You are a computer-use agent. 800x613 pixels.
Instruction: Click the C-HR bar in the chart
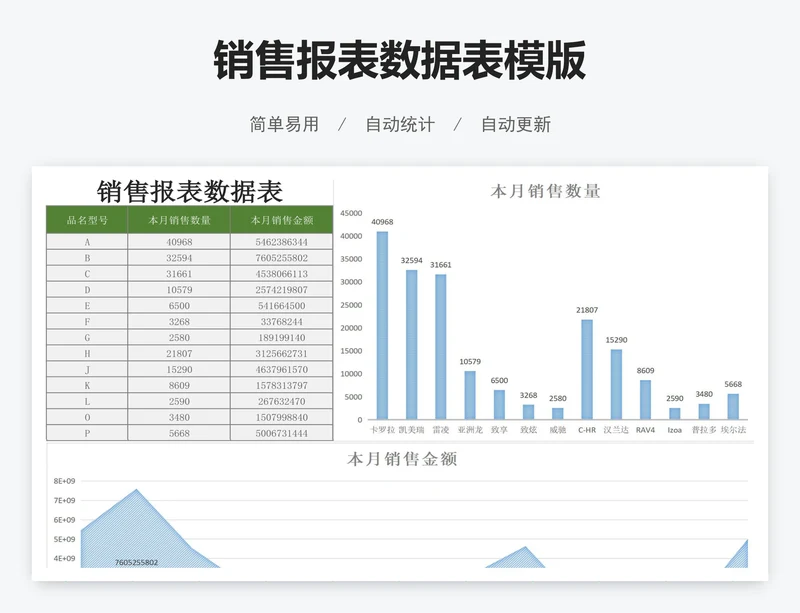[587, 370]
